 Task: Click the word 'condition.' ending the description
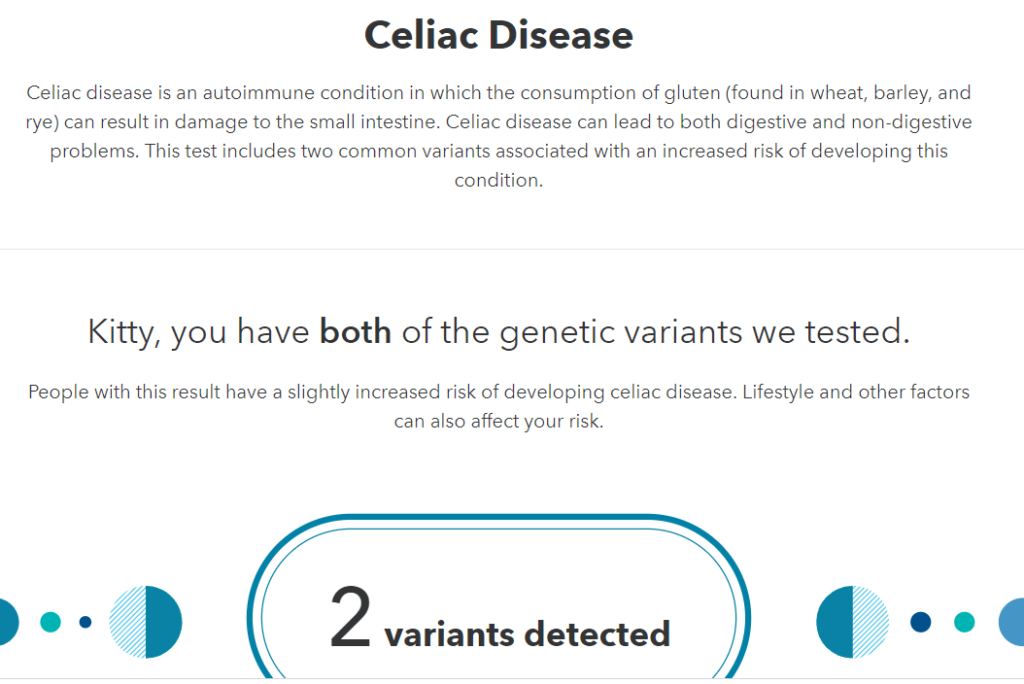point(499,180)
